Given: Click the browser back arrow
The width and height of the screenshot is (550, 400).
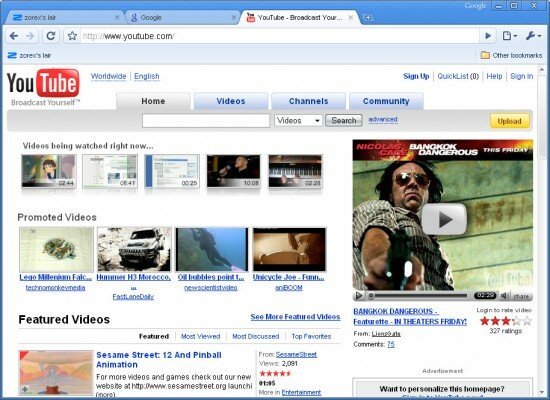Looking at the screenshot, I should 14,36.
